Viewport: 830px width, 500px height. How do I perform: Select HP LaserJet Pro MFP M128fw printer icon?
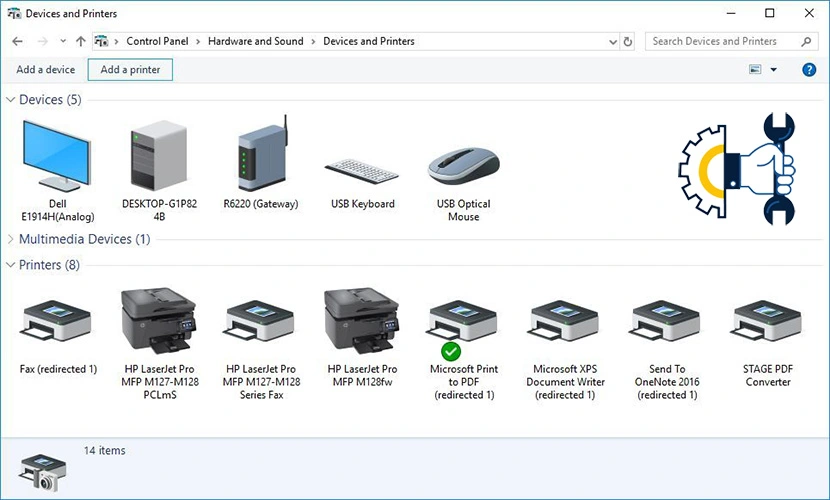pos(362,321)
